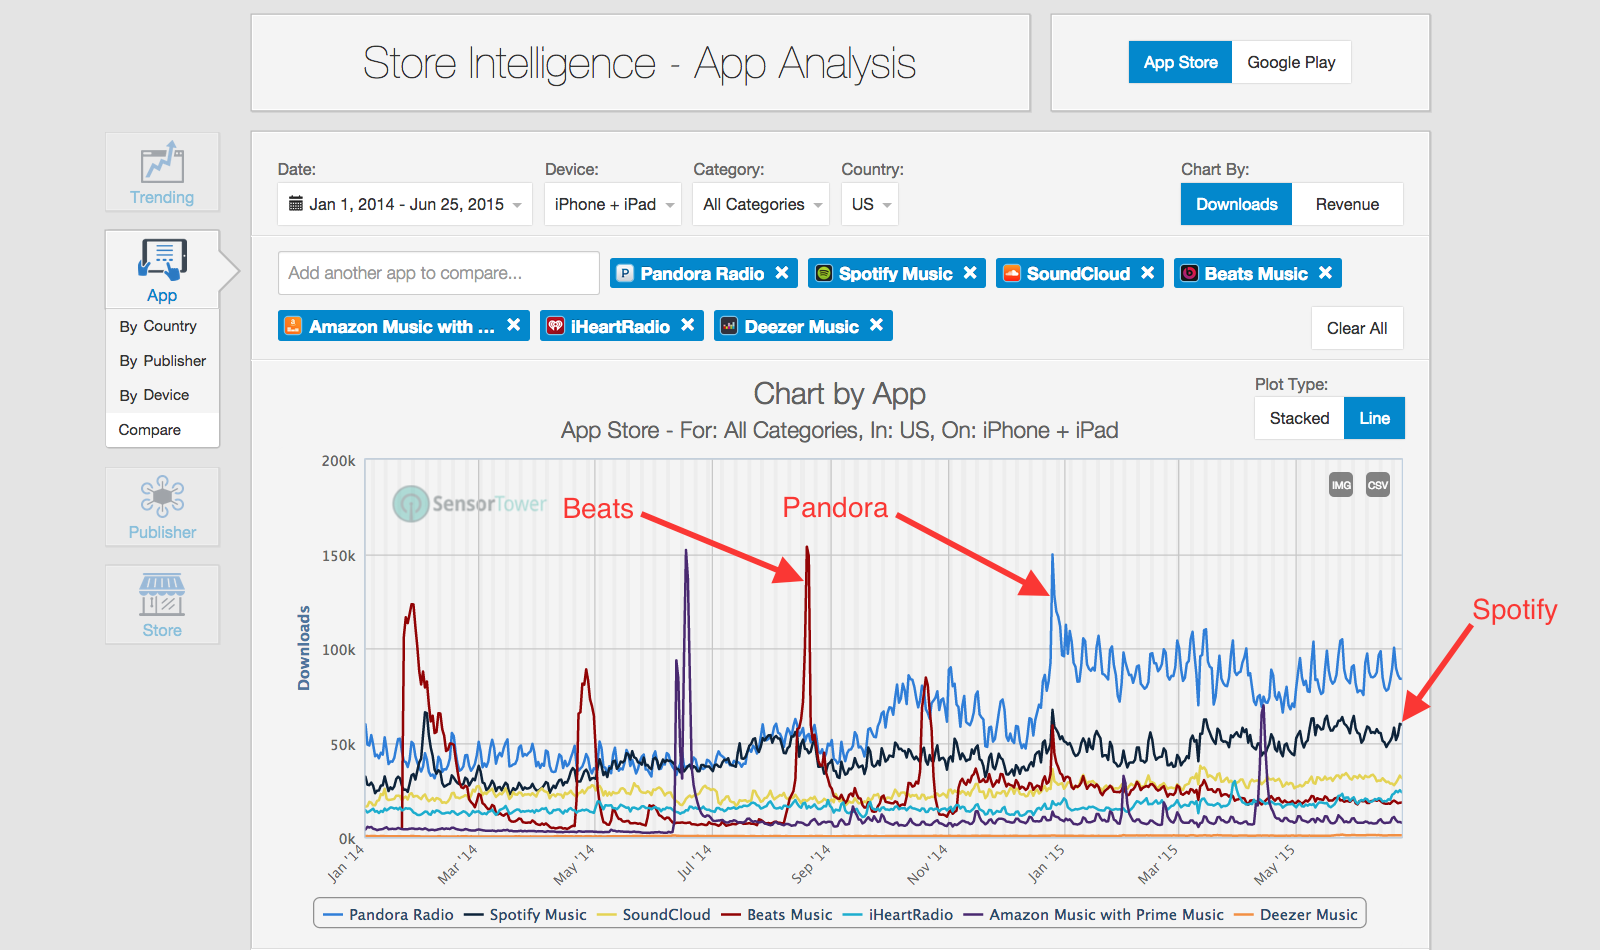The width and height of the screenshot is (1600, 950).
Task: Toggle Pandora Radio series in legend
Action: [x=388, y=914]
